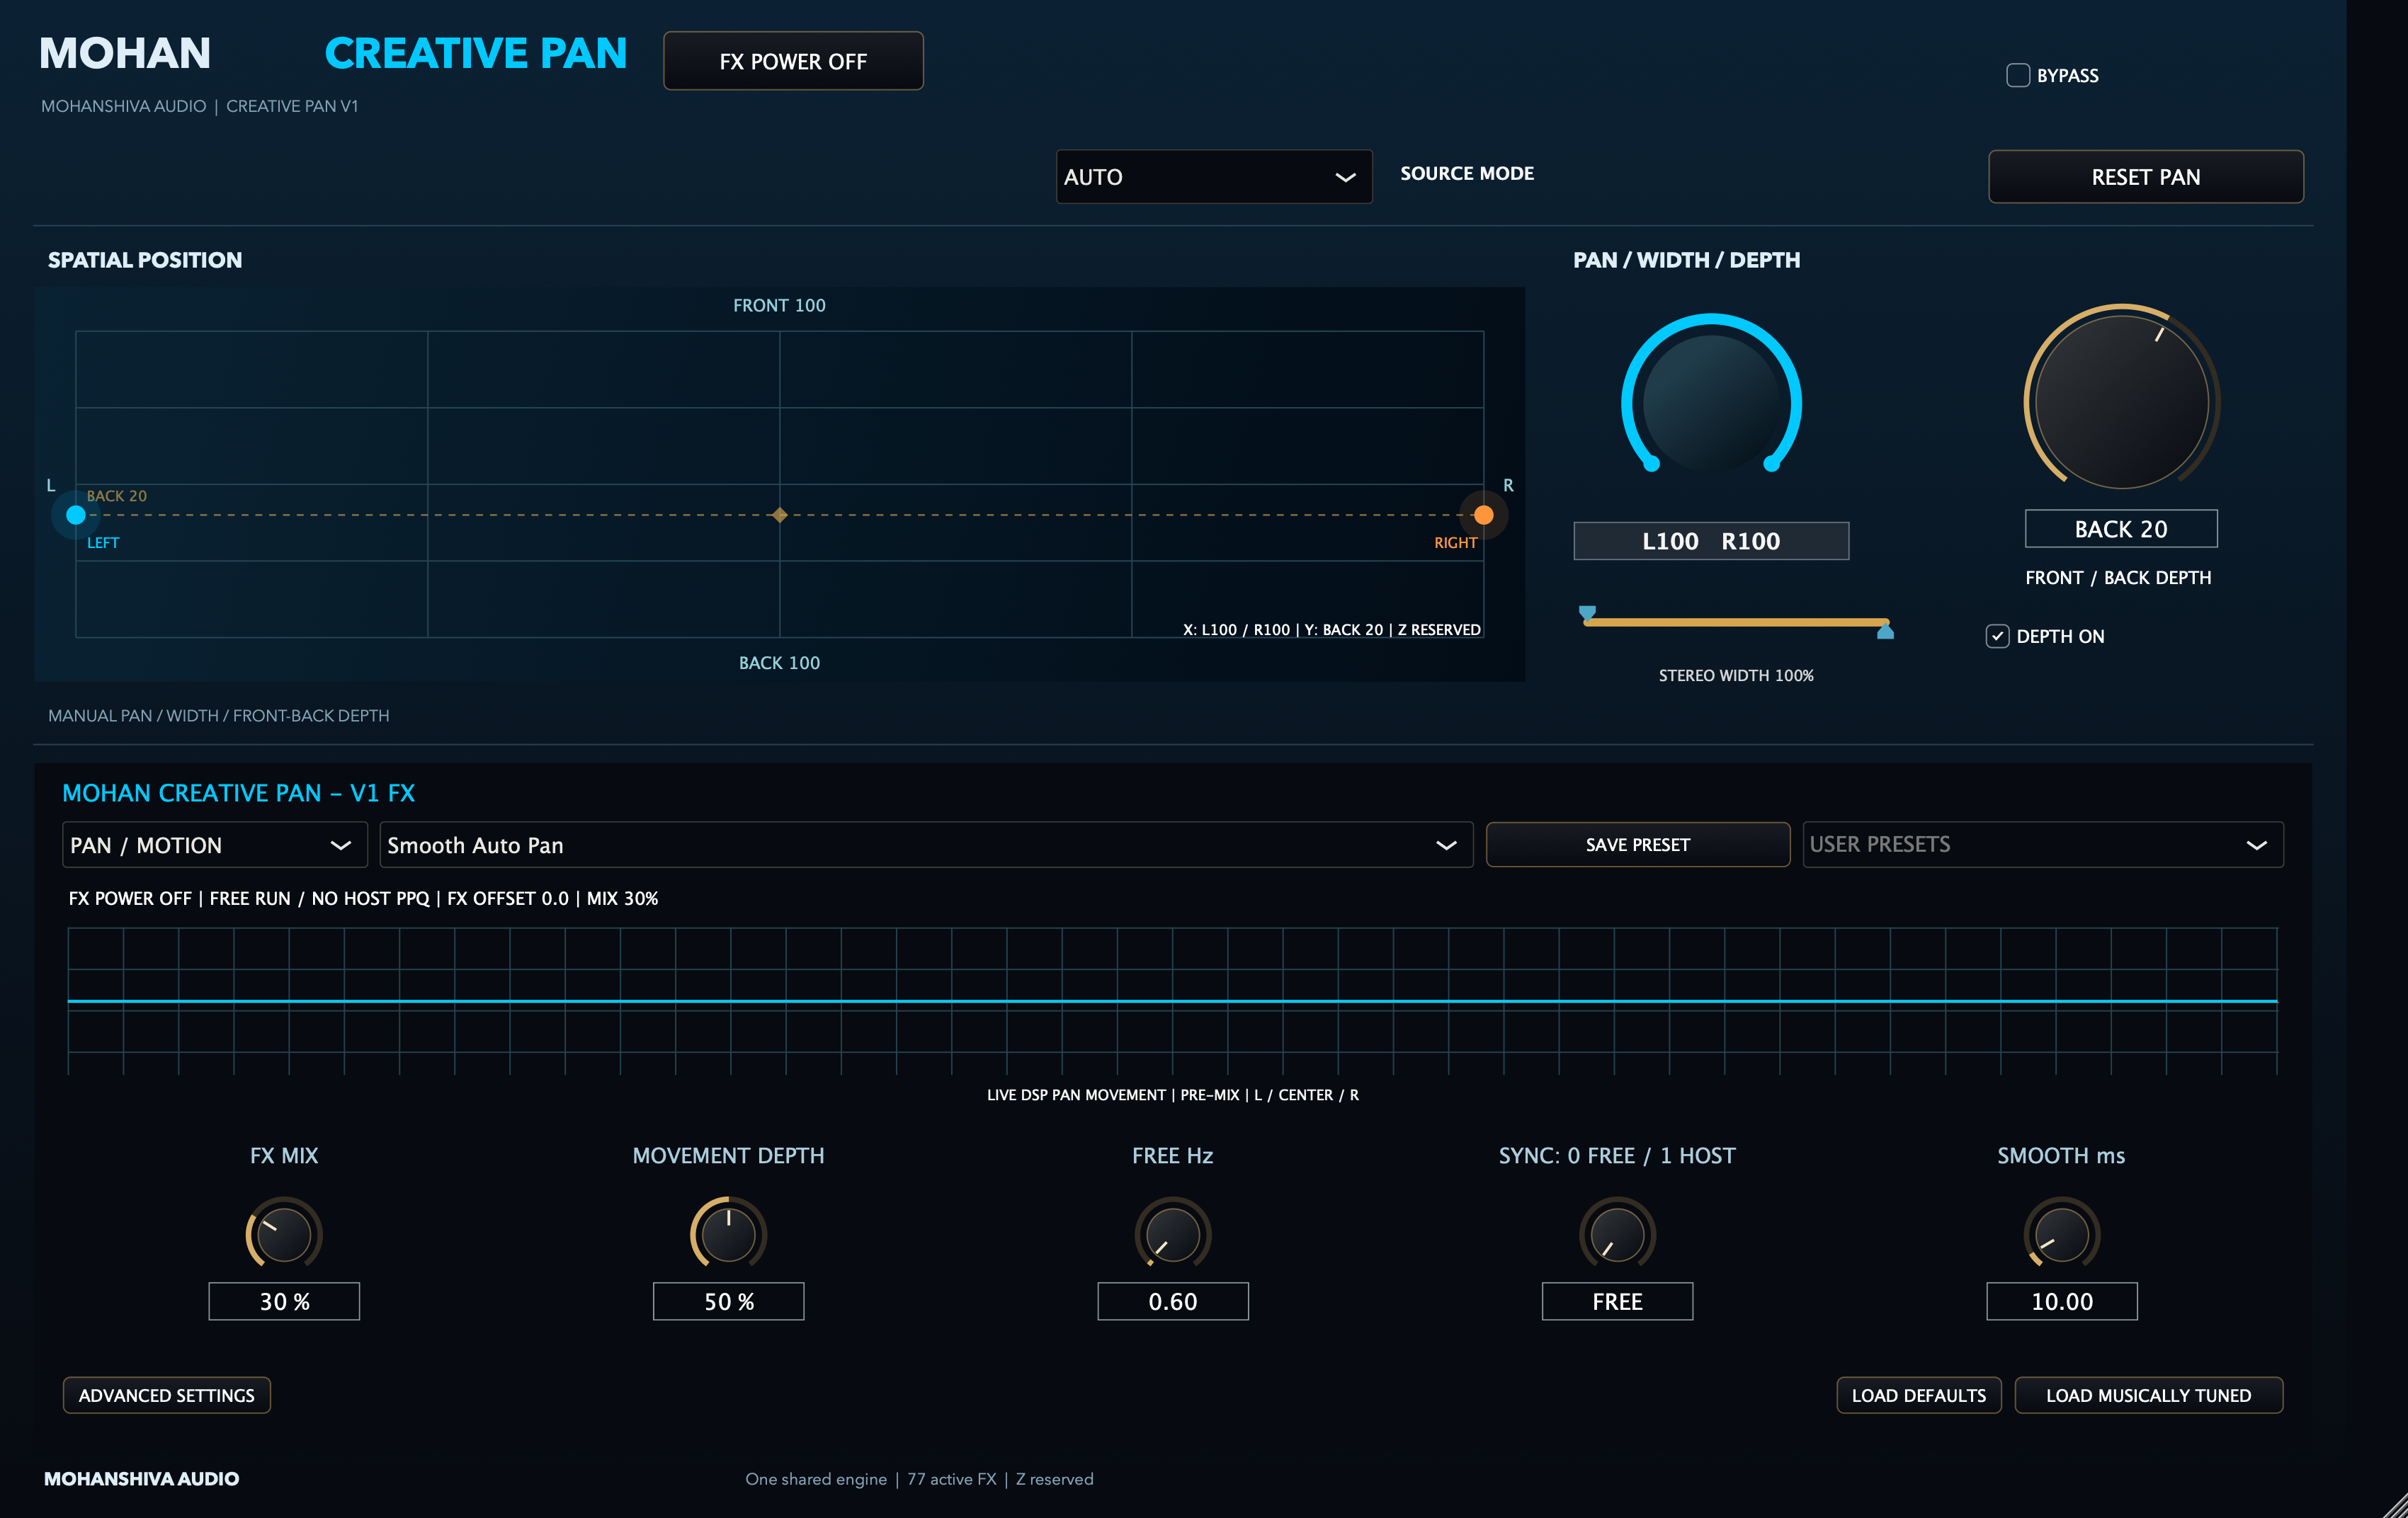The width and height of the screenshot is (2408, 1518).
Task: Click the left stereo width slider thumb
Action: coord(1587,613)
